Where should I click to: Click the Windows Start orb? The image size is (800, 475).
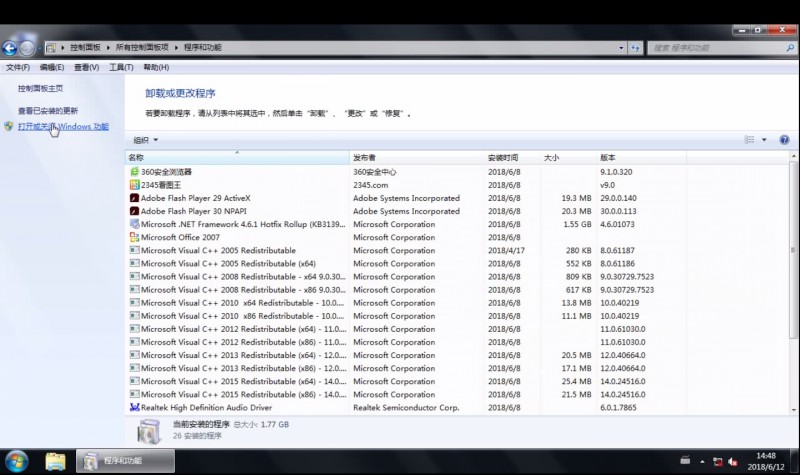16,462
